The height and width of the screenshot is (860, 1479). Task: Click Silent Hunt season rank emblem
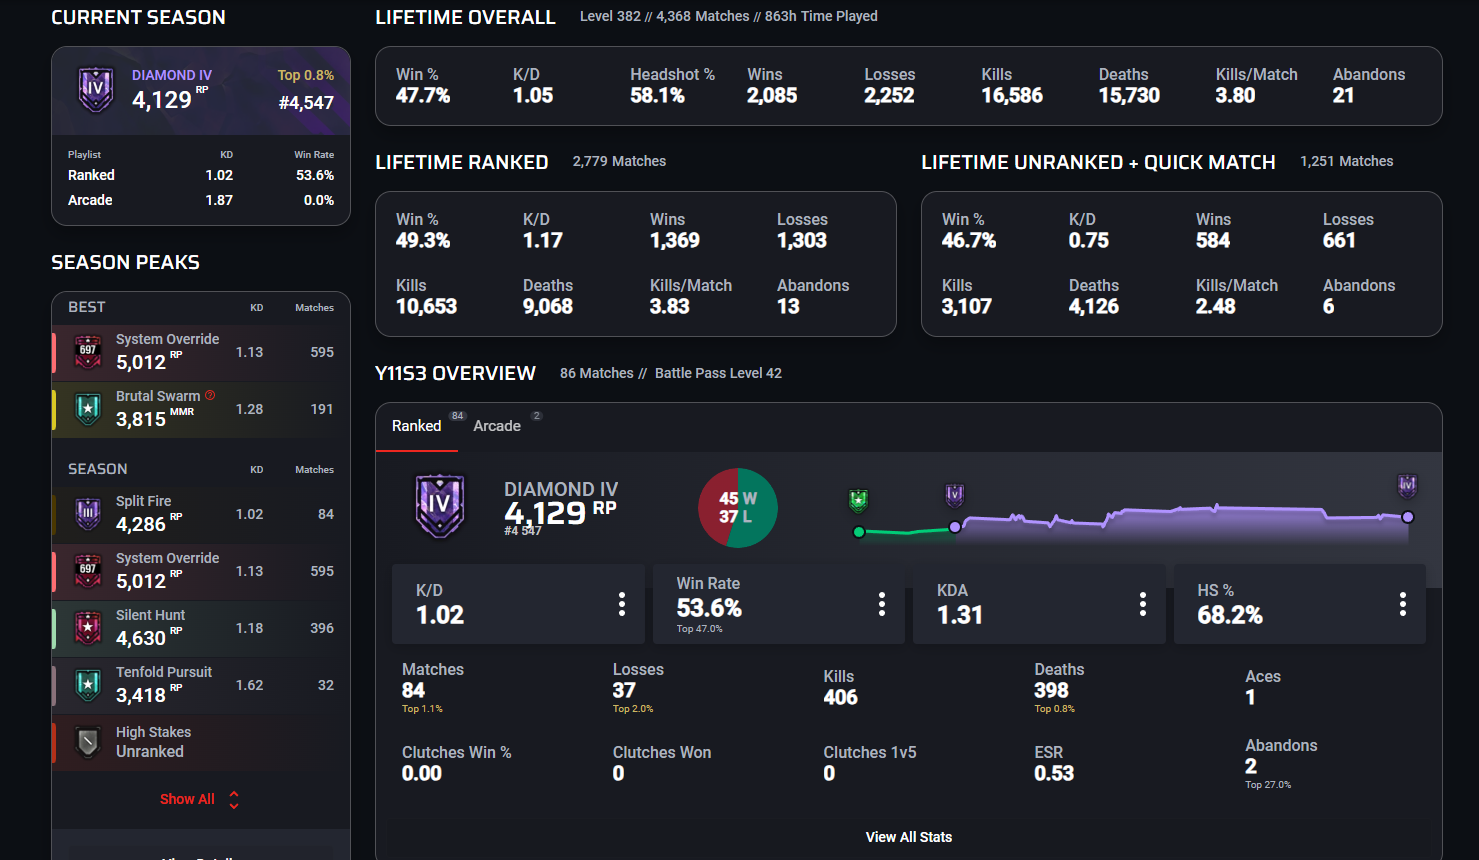[88, 628]
